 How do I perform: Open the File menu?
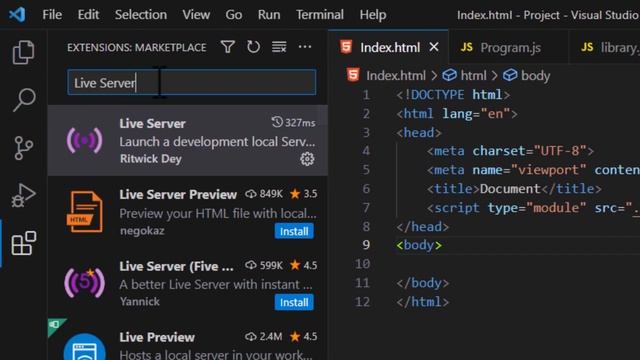[x=52, y=15]
